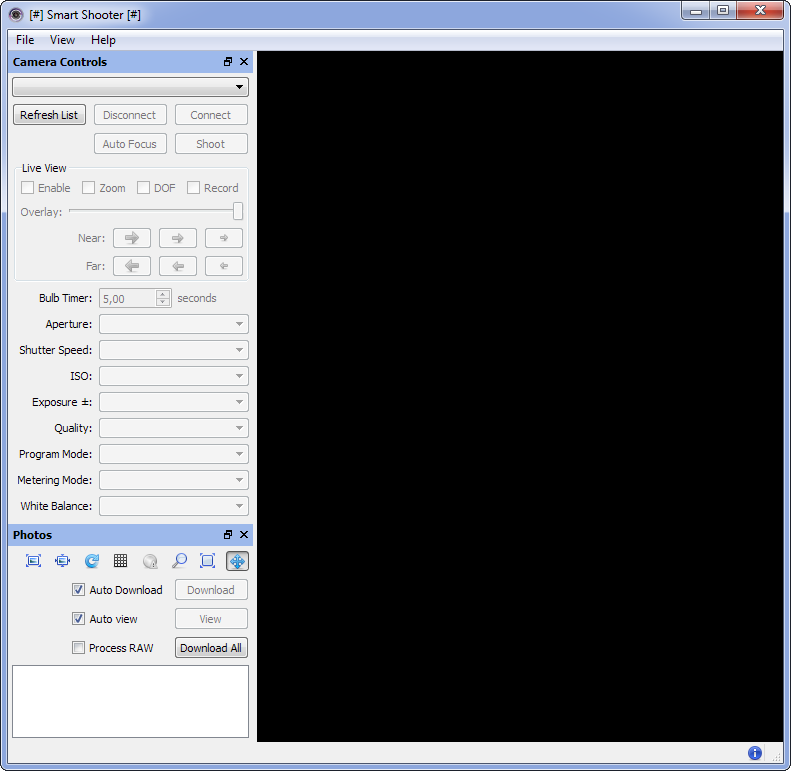Viewport: 791px width, 771px height.
Task: Click the Download All button
Action: (x=211, y=648)
